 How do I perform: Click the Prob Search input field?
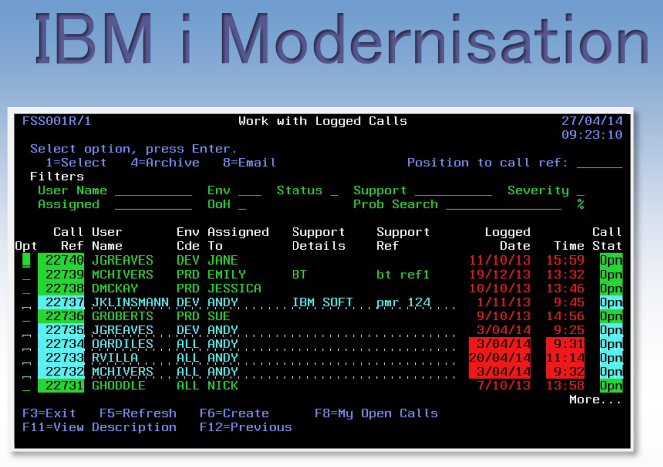click(x=503, y=205)
